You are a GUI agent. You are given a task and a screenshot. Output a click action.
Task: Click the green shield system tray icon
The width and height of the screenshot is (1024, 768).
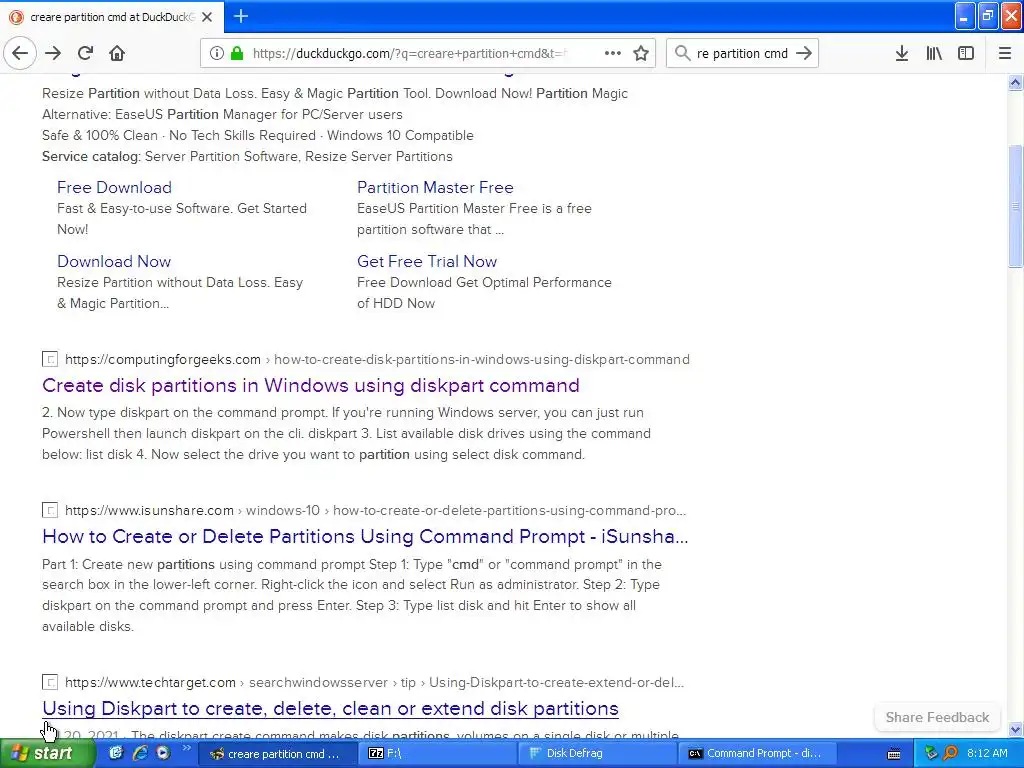coord(931,753)
